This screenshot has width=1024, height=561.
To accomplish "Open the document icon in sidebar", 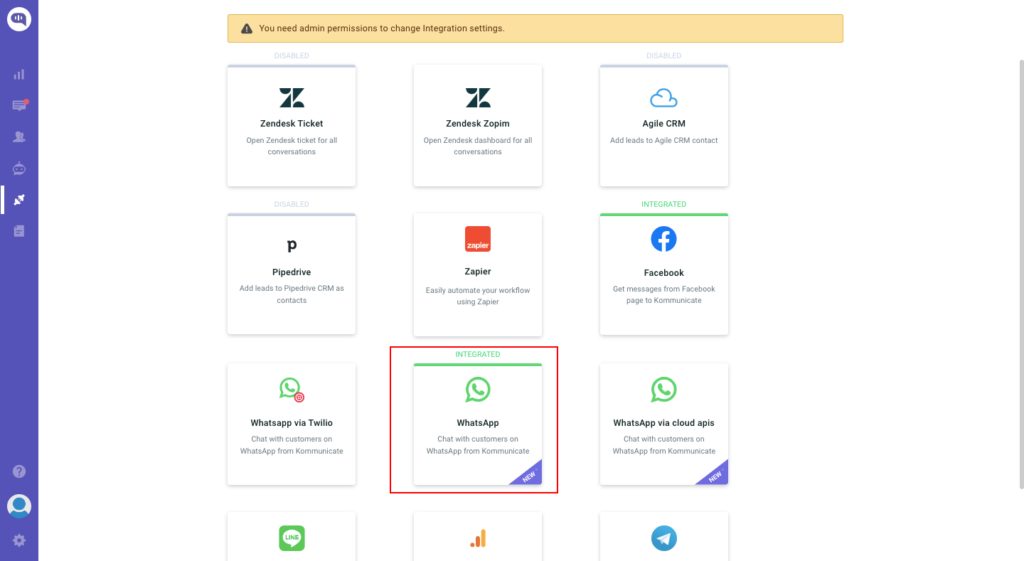I will pos(19,231).
